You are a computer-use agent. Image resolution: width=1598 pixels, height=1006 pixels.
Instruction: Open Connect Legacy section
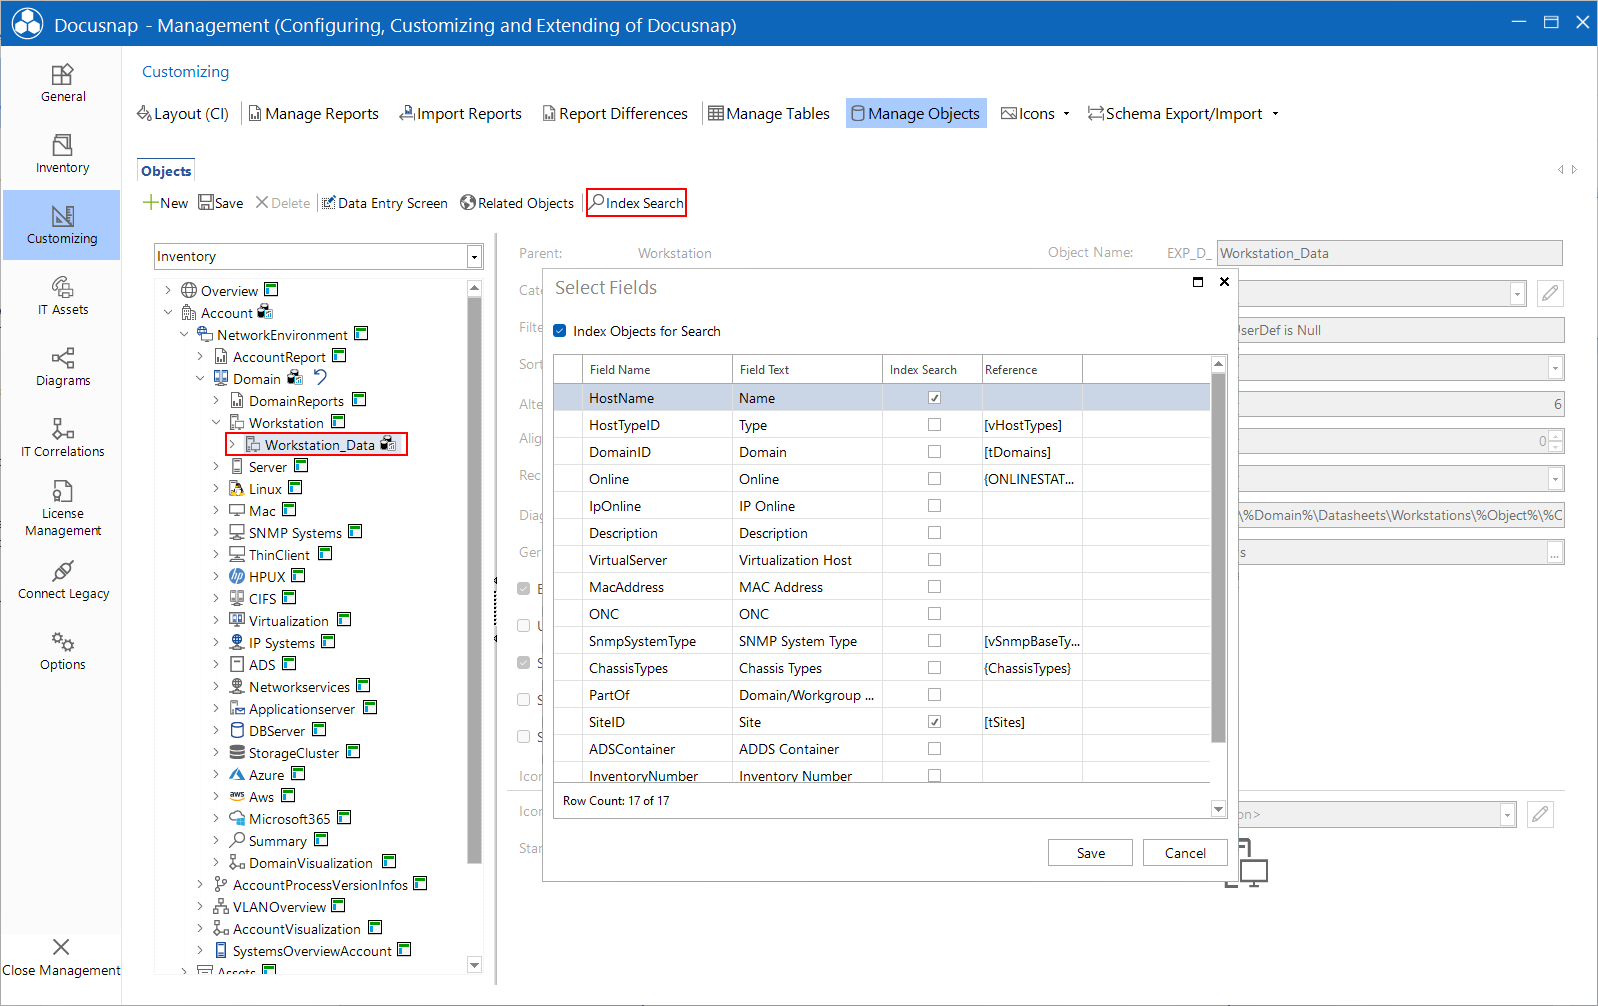coord(62,580)
